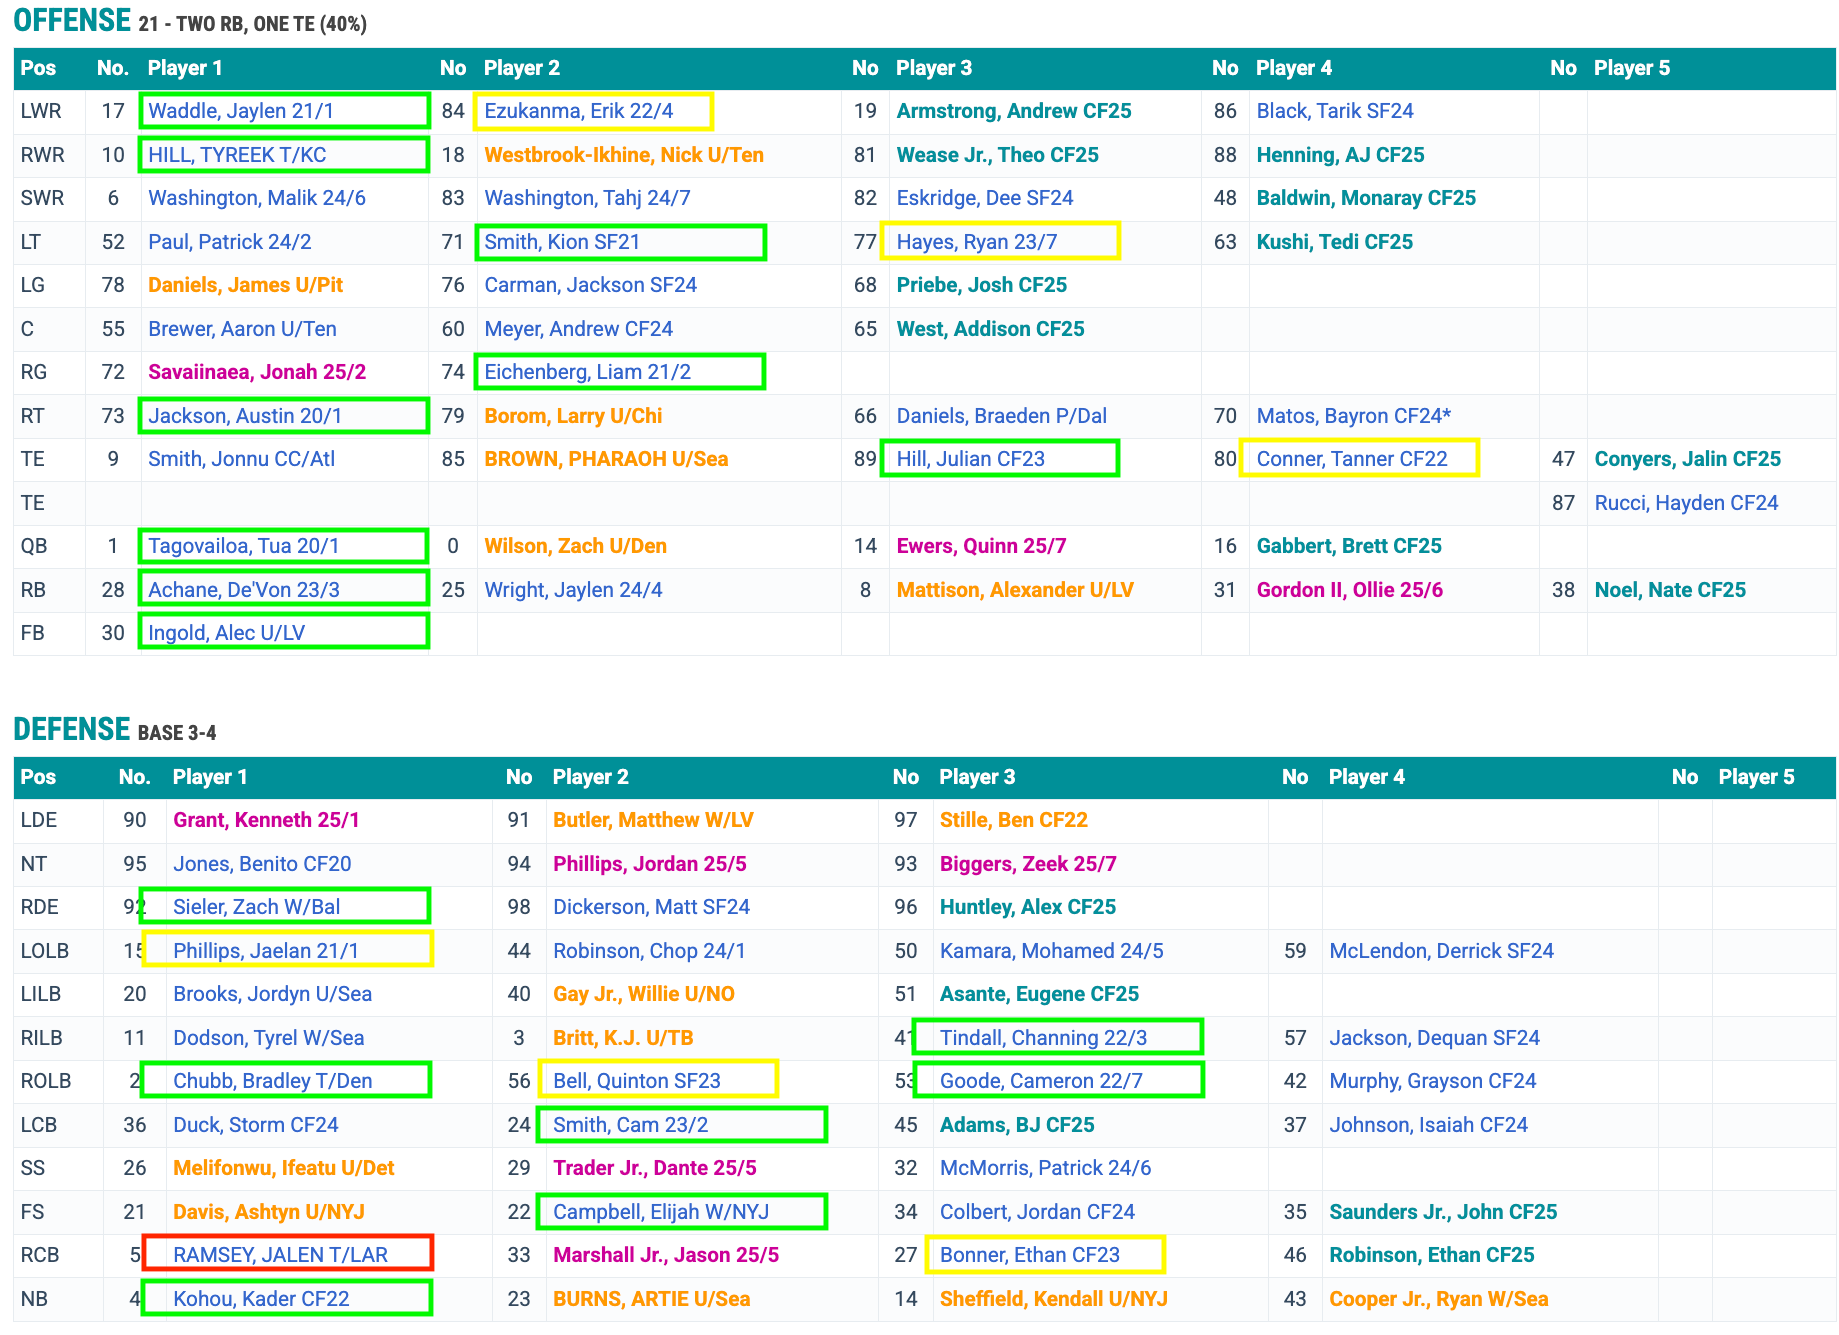Click Pos column header in defense table
The width and height of the screenshot is (1839, 1335).
[x=38, y=777]
